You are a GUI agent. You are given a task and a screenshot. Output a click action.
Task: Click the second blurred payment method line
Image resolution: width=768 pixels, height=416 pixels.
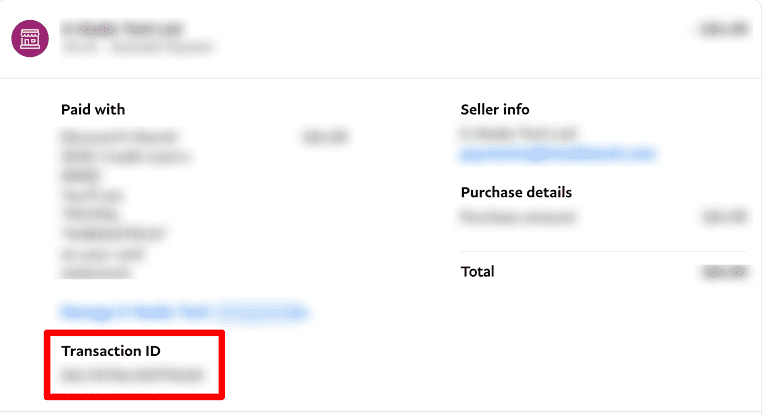click(x=126, y=156)
